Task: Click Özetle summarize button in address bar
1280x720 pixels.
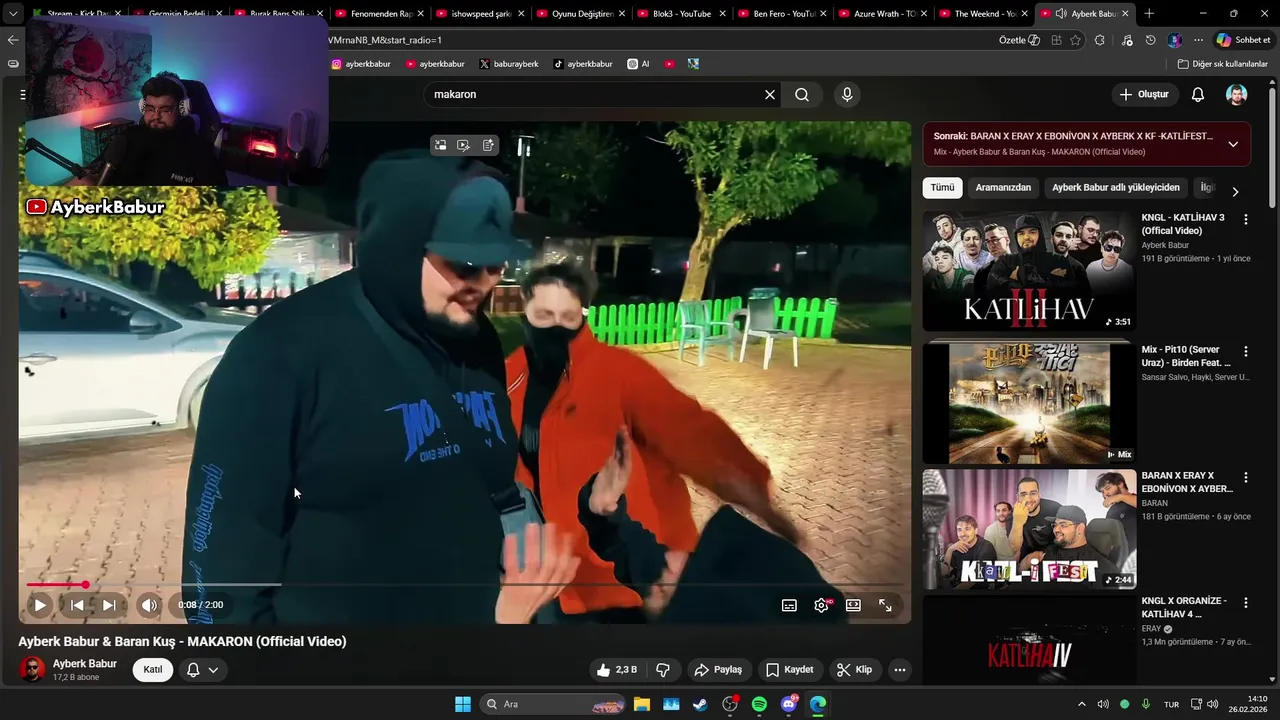Action: pos(1019,40)
